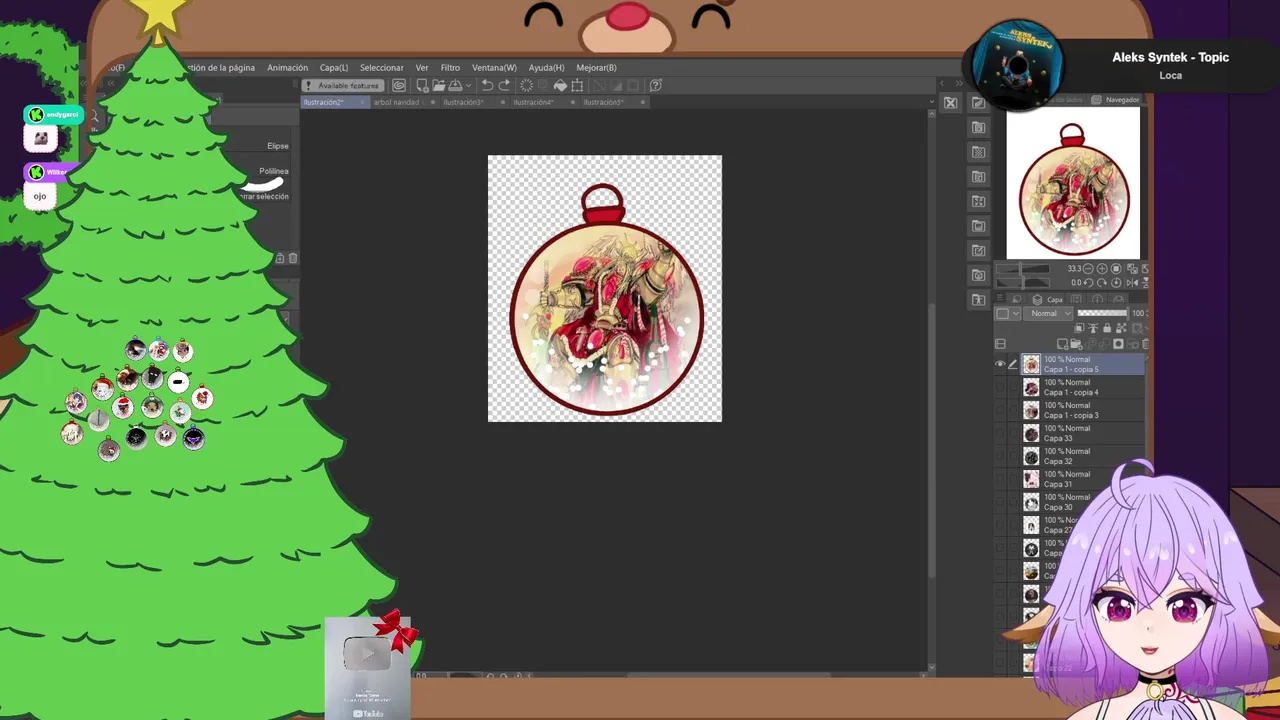This screenshot has width=1280, height=720.
Task: Open the Seleccionar menu
Action: coord(382,68)
